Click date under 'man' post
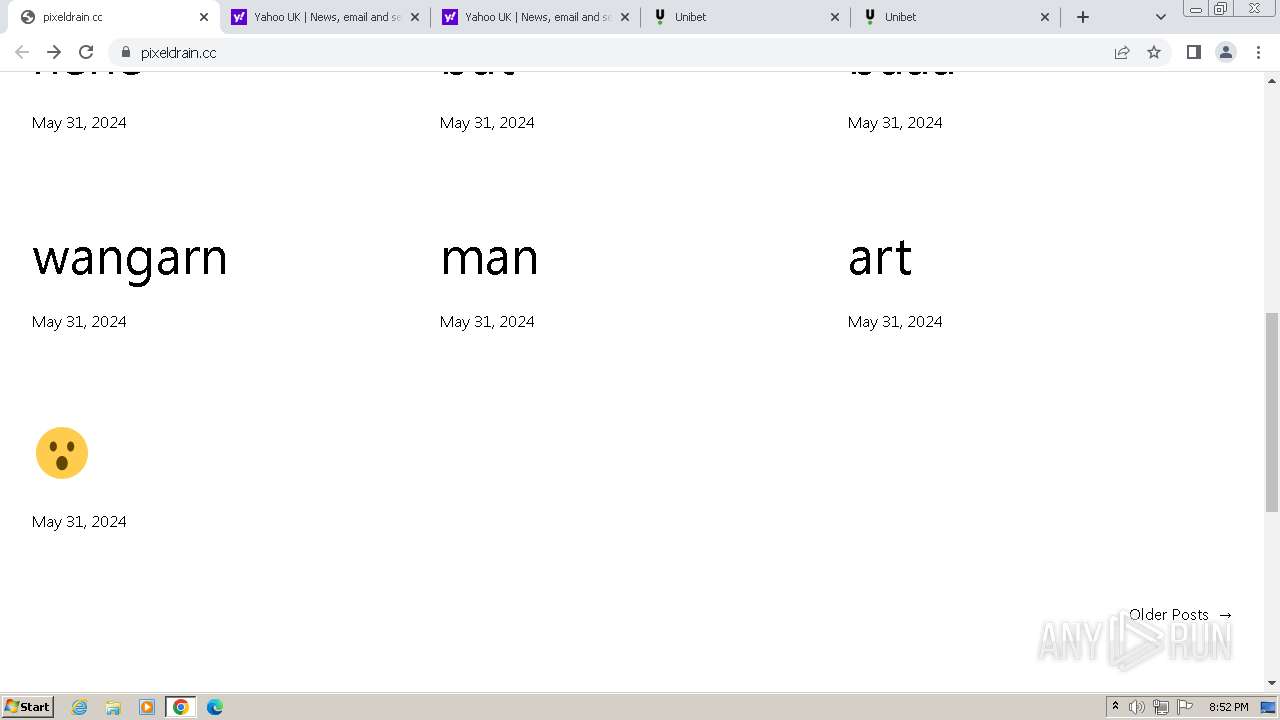 coord(487,321)
